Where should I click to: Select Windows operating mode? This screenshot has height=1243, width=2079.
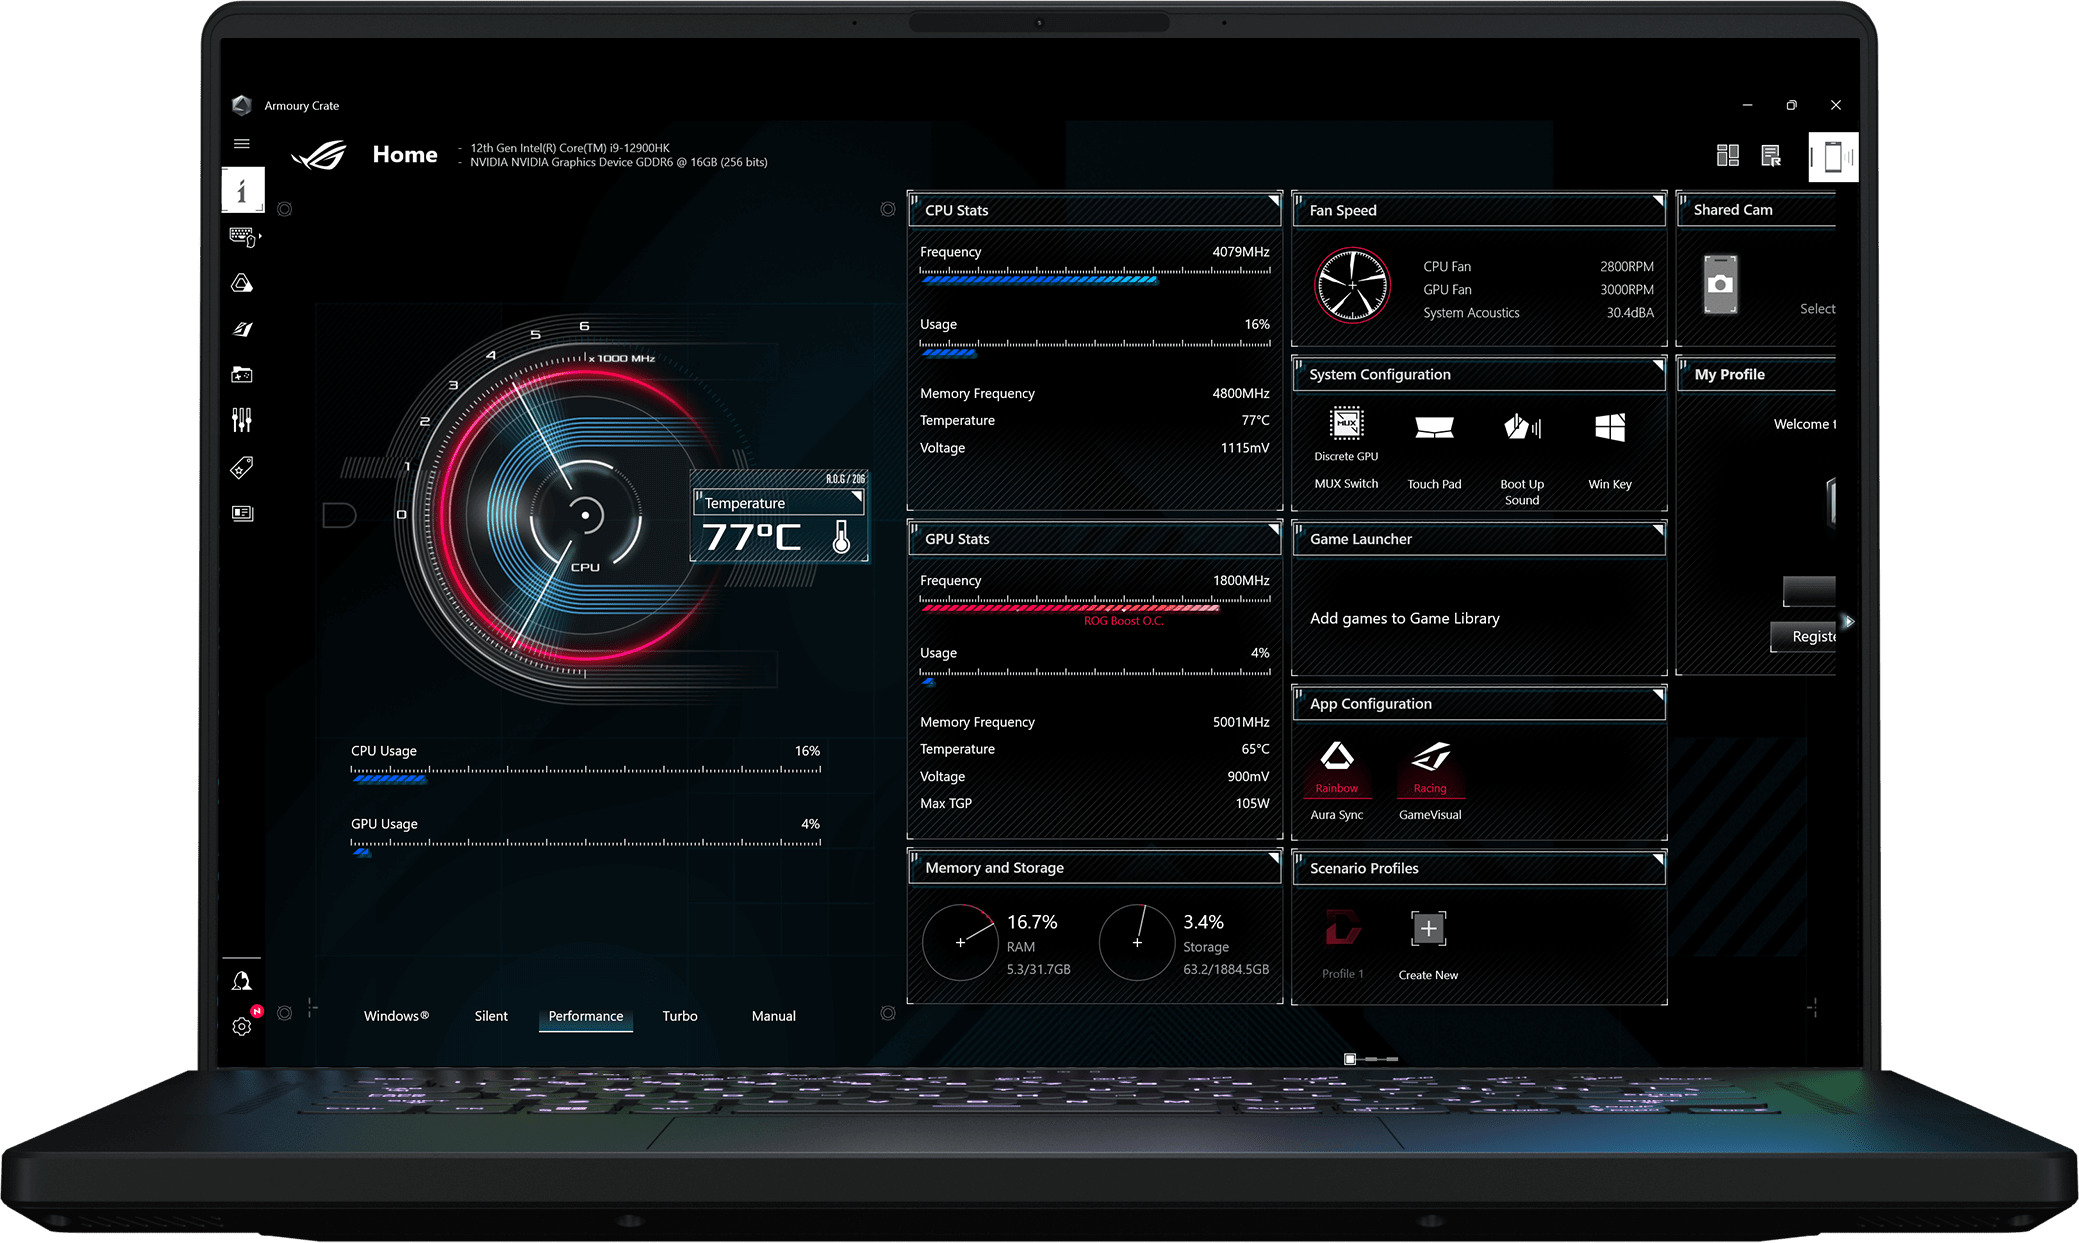[396, 1016]
